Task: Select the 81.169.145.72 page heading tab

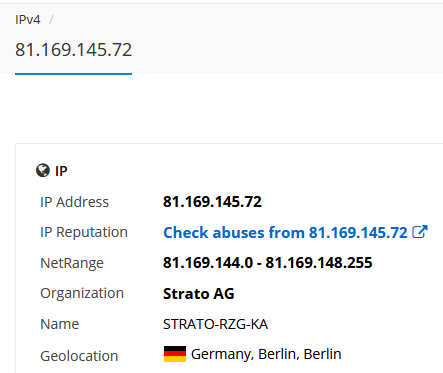Action: [73, 50]
